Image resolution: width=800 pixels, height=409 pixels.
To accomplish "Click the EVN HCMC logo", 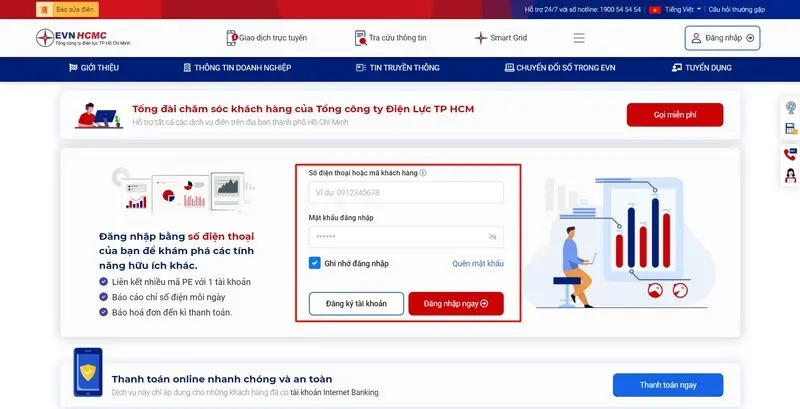I will tap(83, 38).
